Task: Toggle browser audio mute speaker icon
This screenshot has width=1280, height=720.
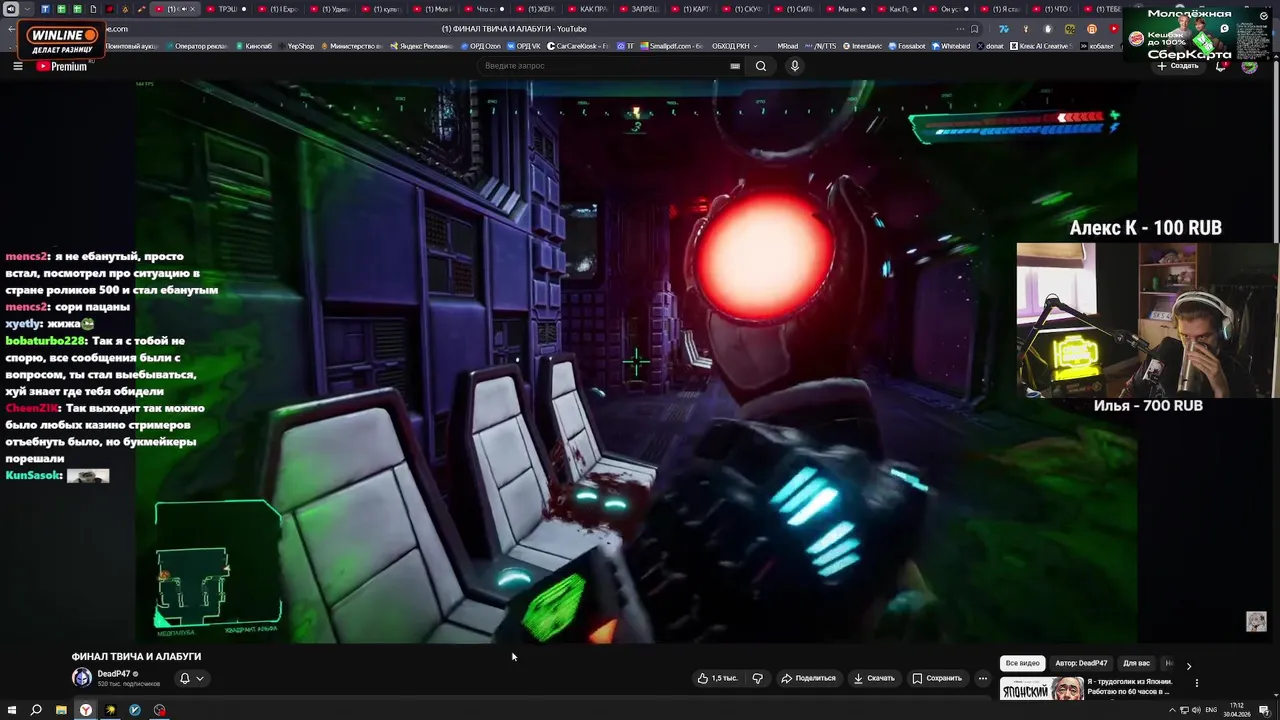Action: point(12,9)
